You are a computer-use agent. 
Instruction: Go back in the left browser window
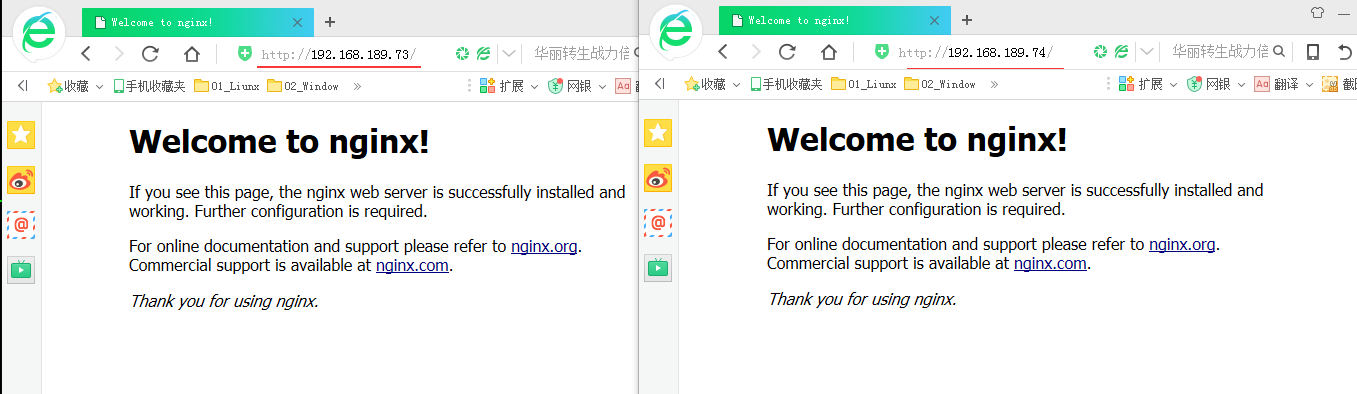86,54
